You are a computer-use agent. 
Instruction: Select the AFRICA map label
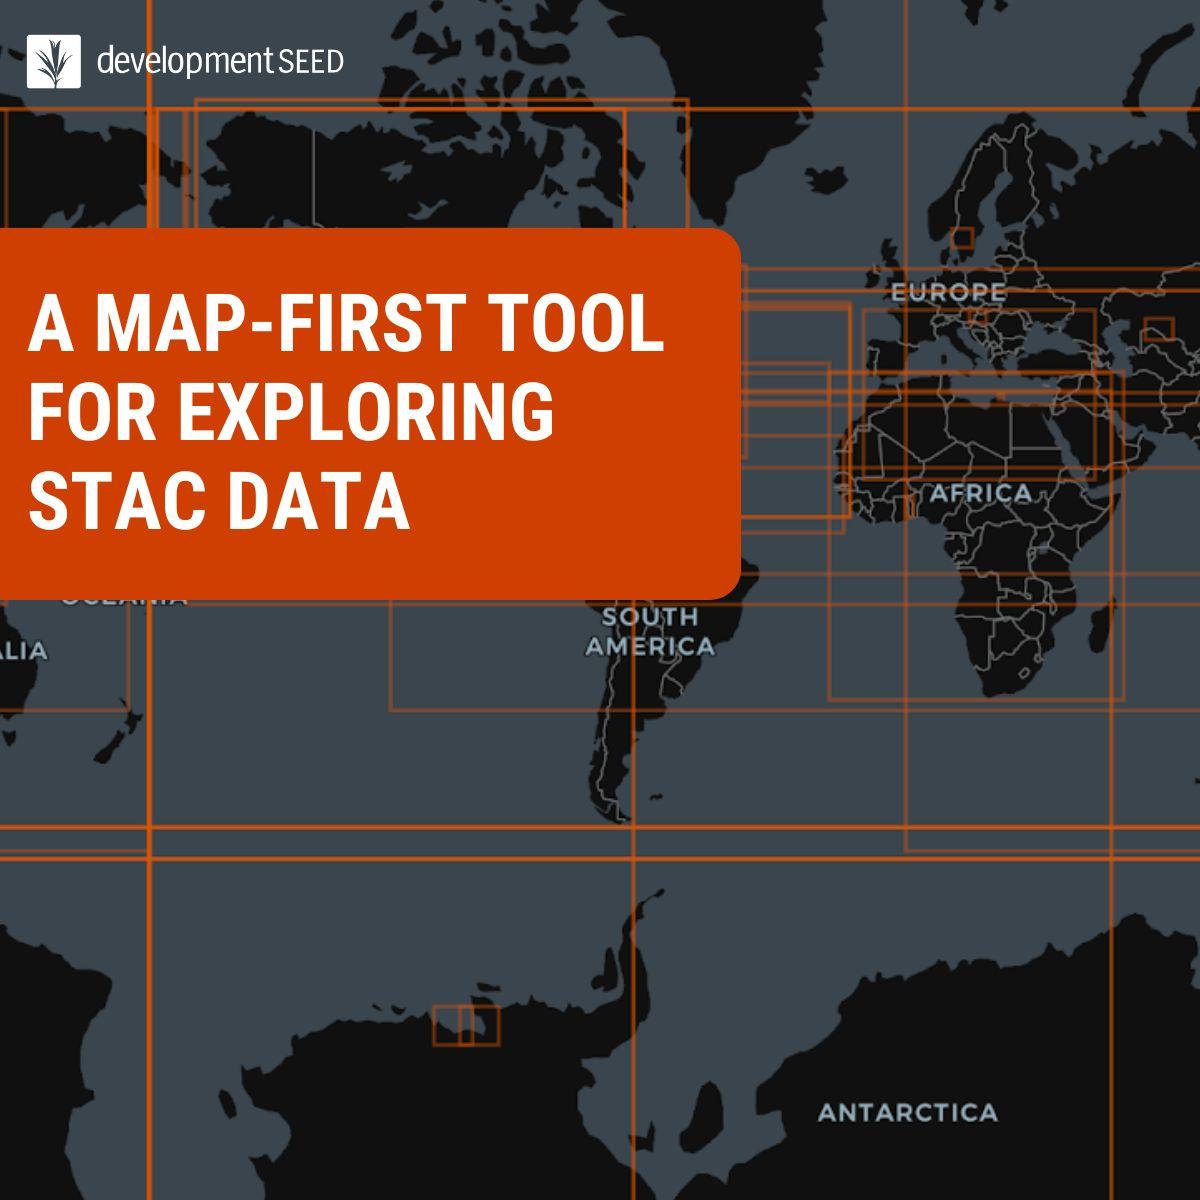tap(980, 493)
